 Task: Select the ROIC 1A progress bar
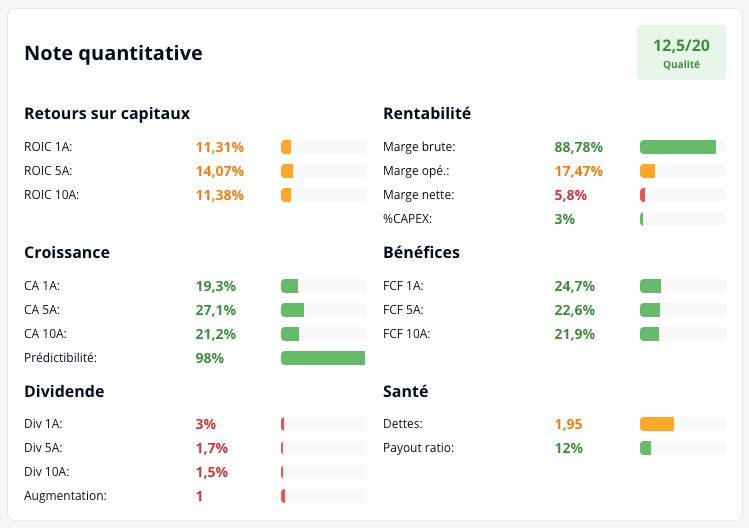coord(323,147)
